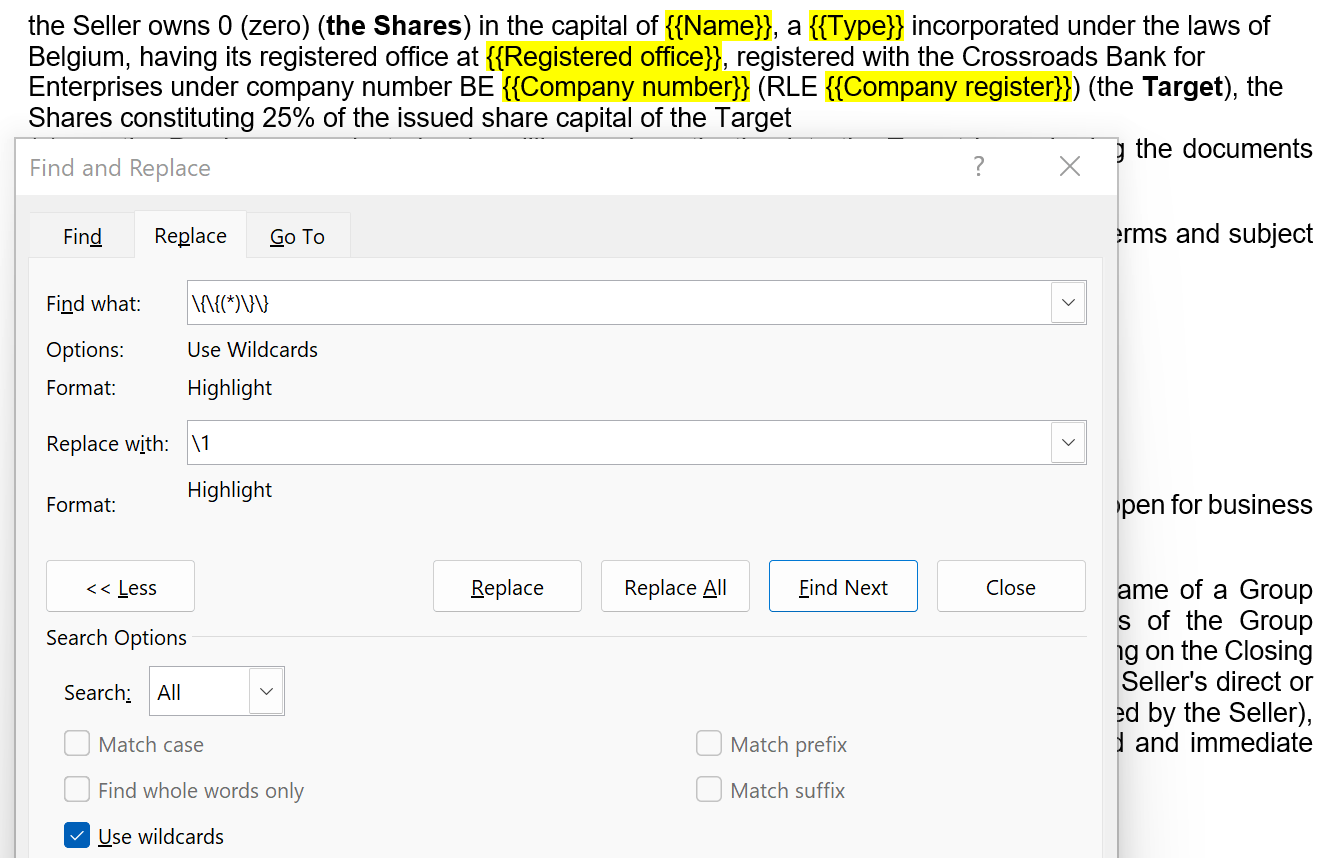
Task: Click the Help question mark icon
Action: [978, 167]
